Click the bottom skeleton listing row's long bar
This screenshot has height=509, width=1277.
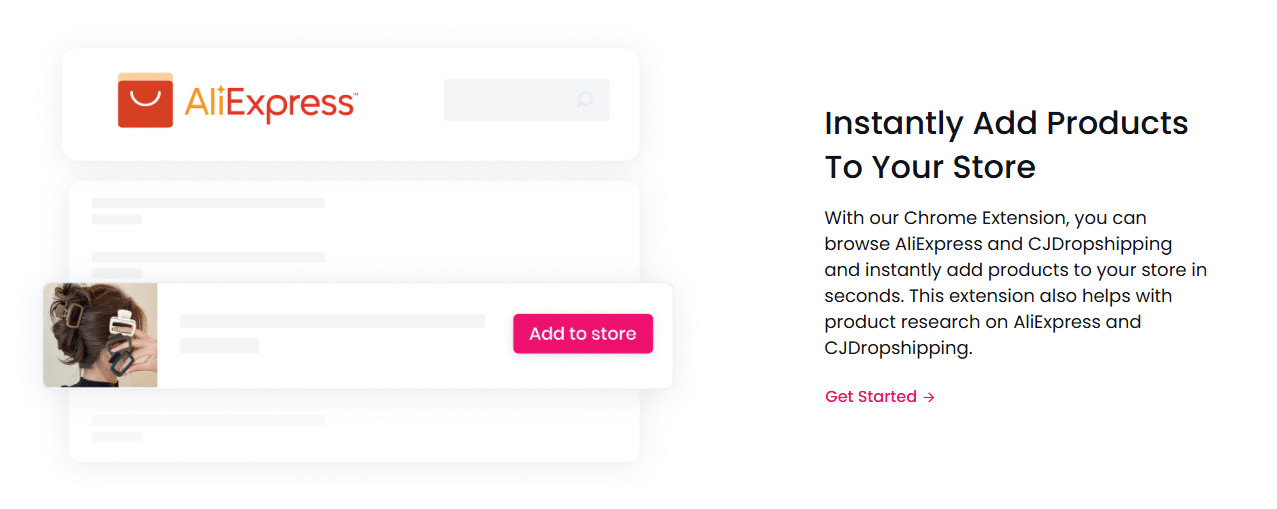pos(208,421)
